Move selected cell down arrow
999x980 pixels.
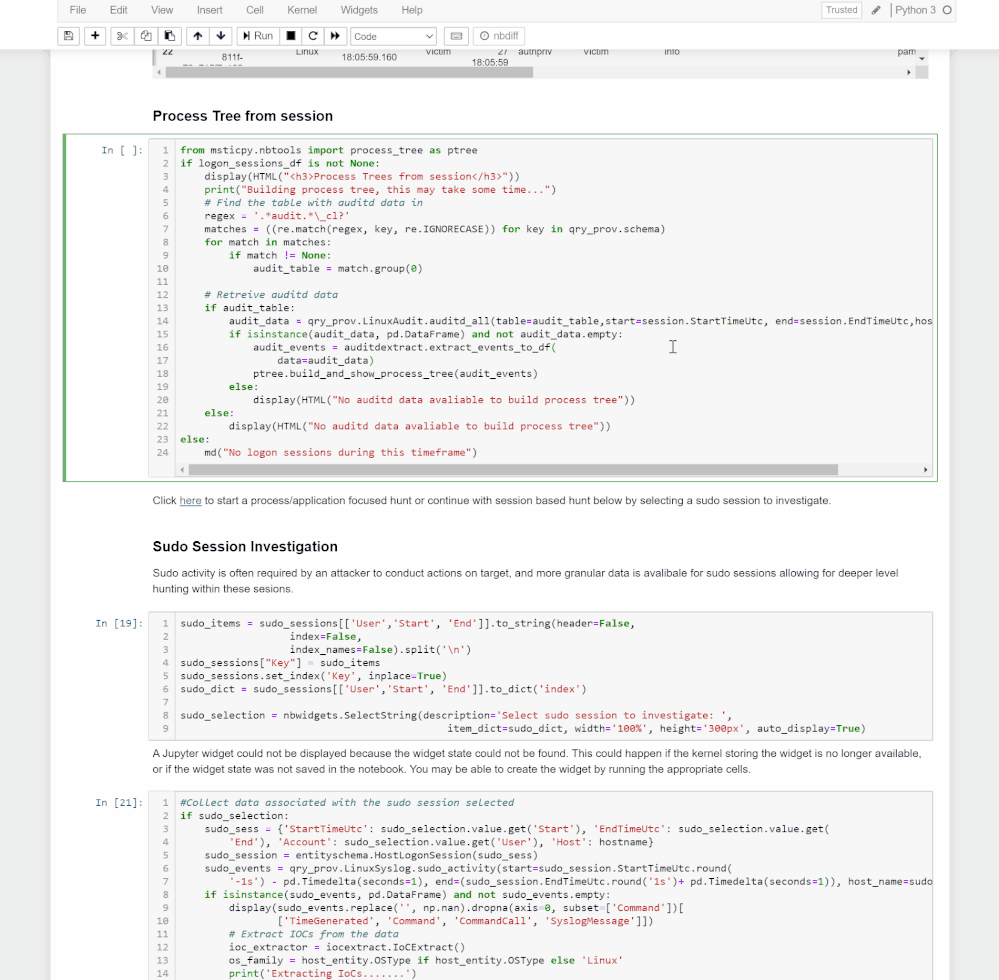pos(221,36)
